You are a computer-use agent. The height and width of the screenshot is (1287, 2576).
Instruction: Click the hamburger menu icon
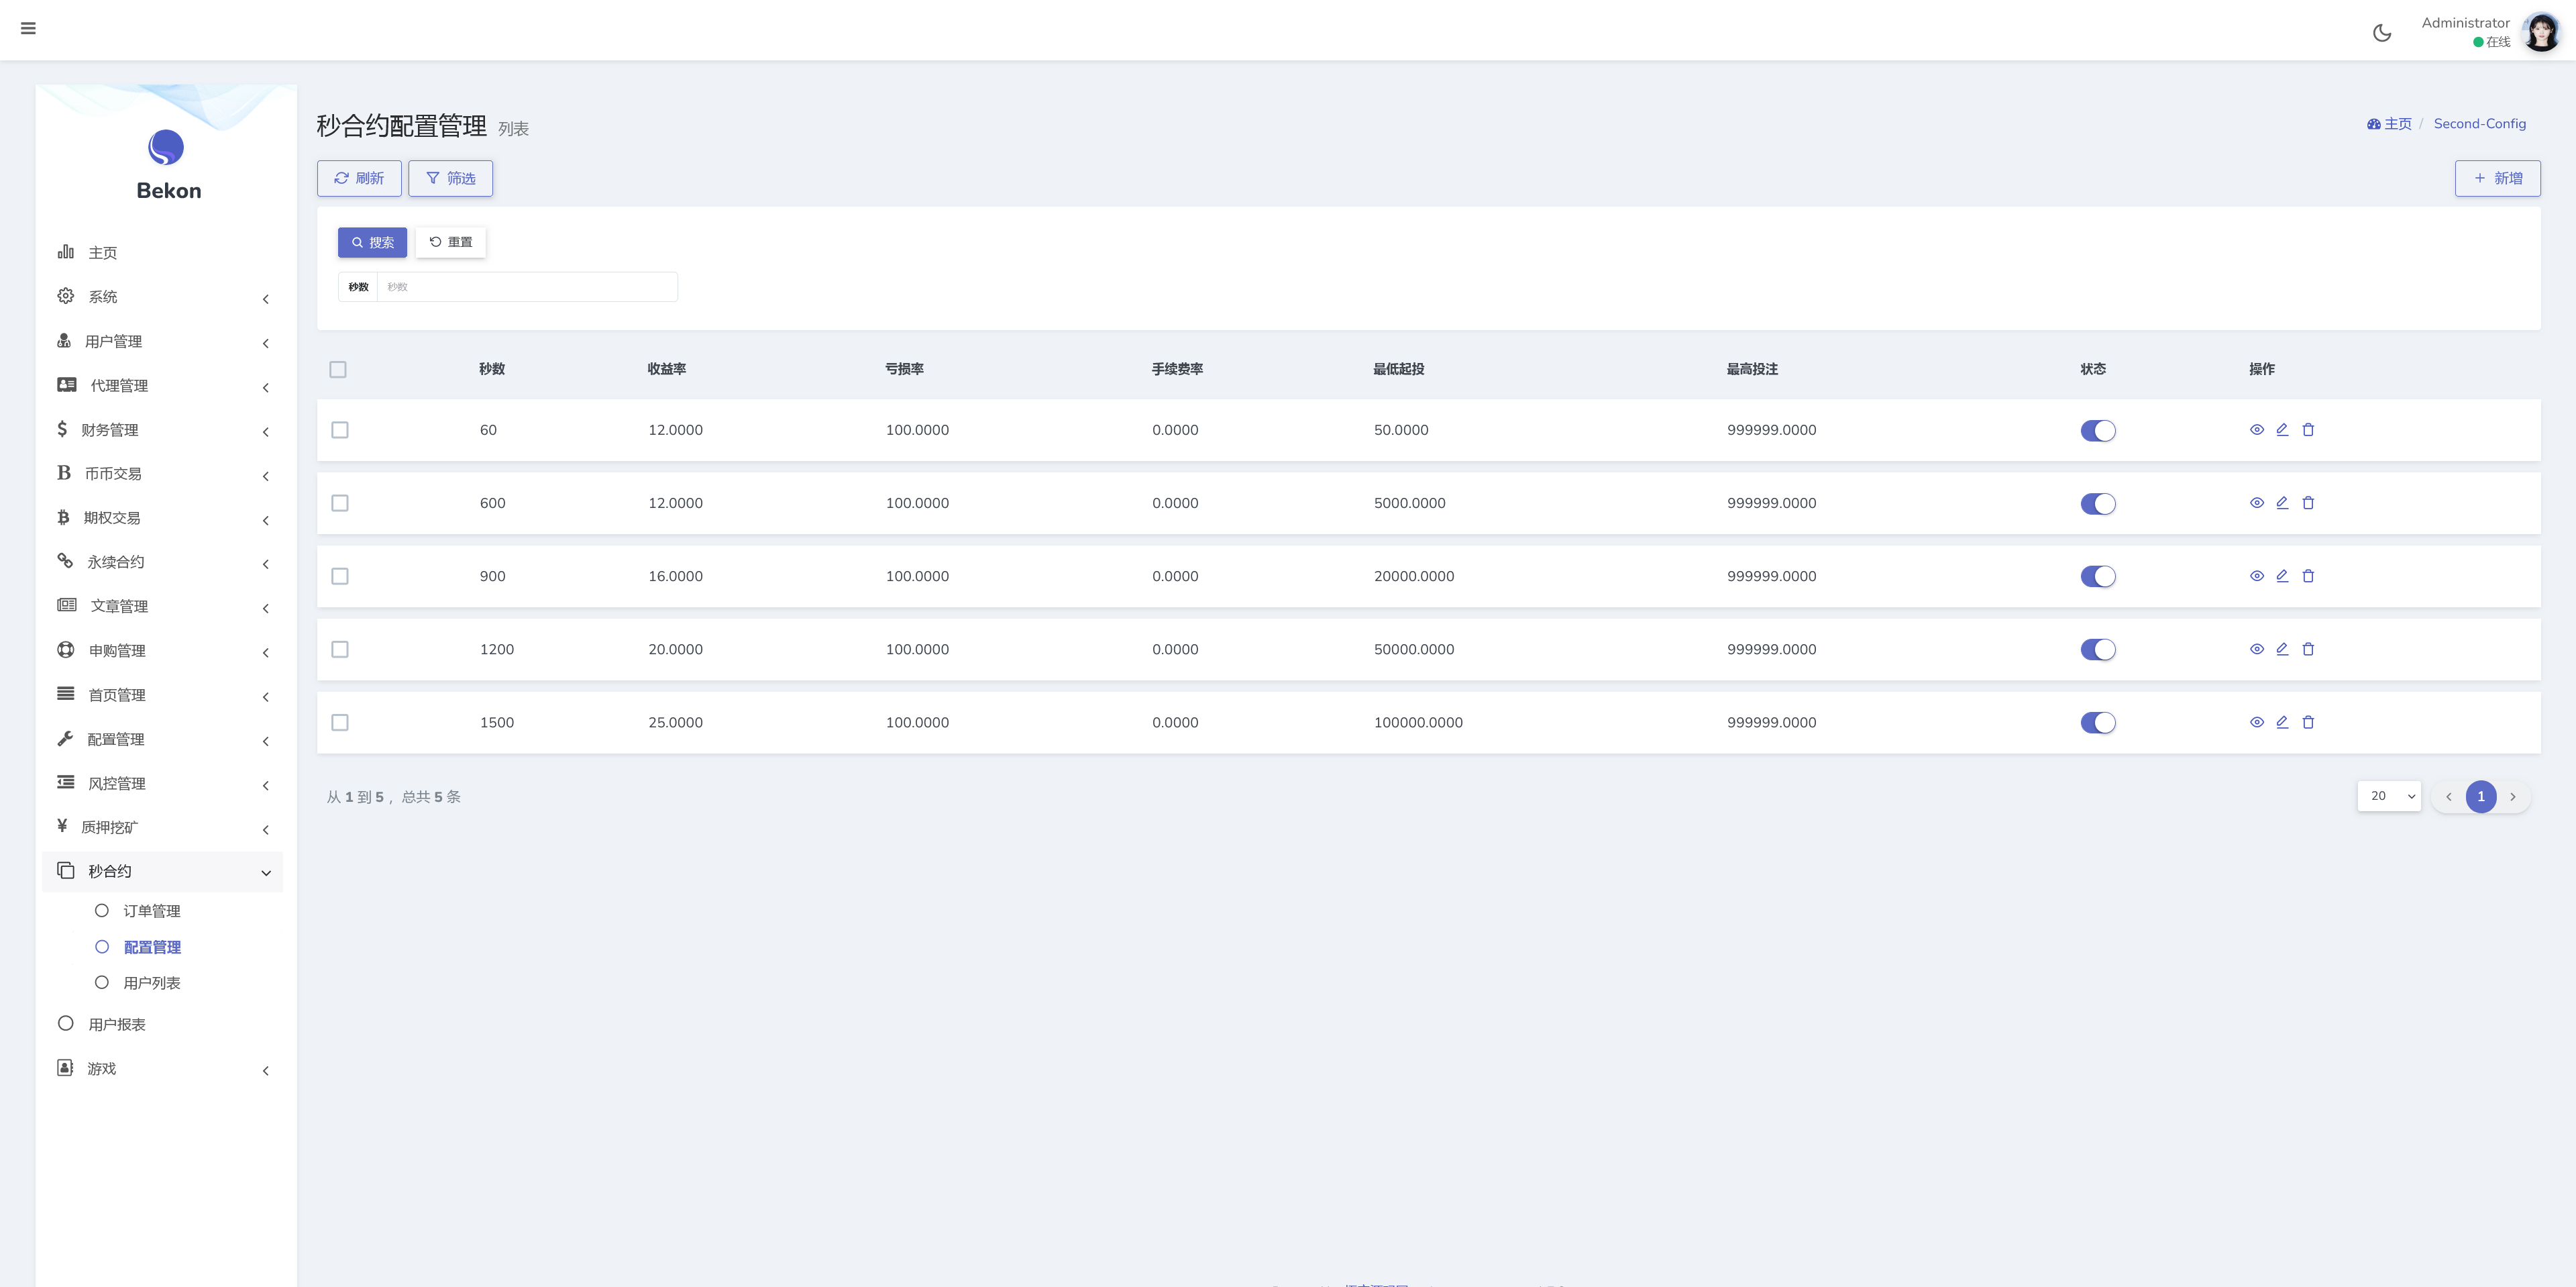click(28, 28)
